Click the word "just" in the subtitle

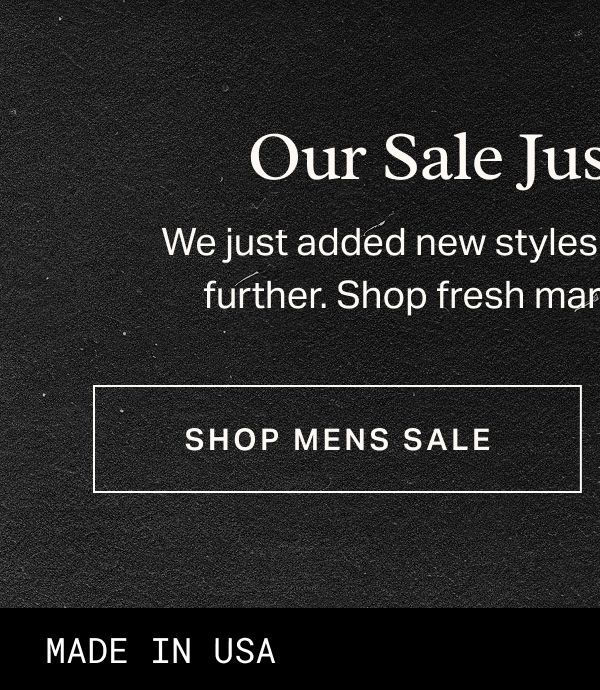tap(256, 244)
